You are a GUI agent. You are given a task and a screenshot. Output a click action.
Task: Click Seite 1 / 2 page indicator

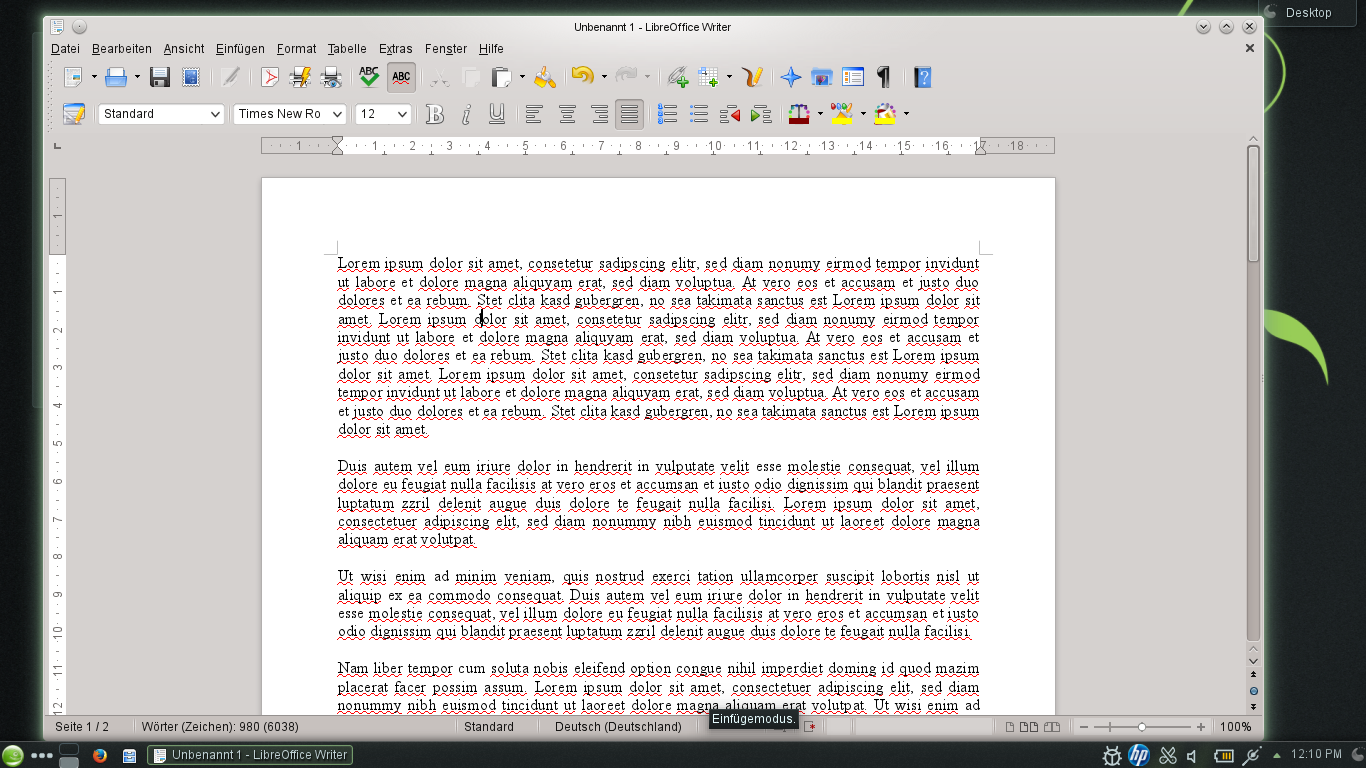[x=82, y=727]
